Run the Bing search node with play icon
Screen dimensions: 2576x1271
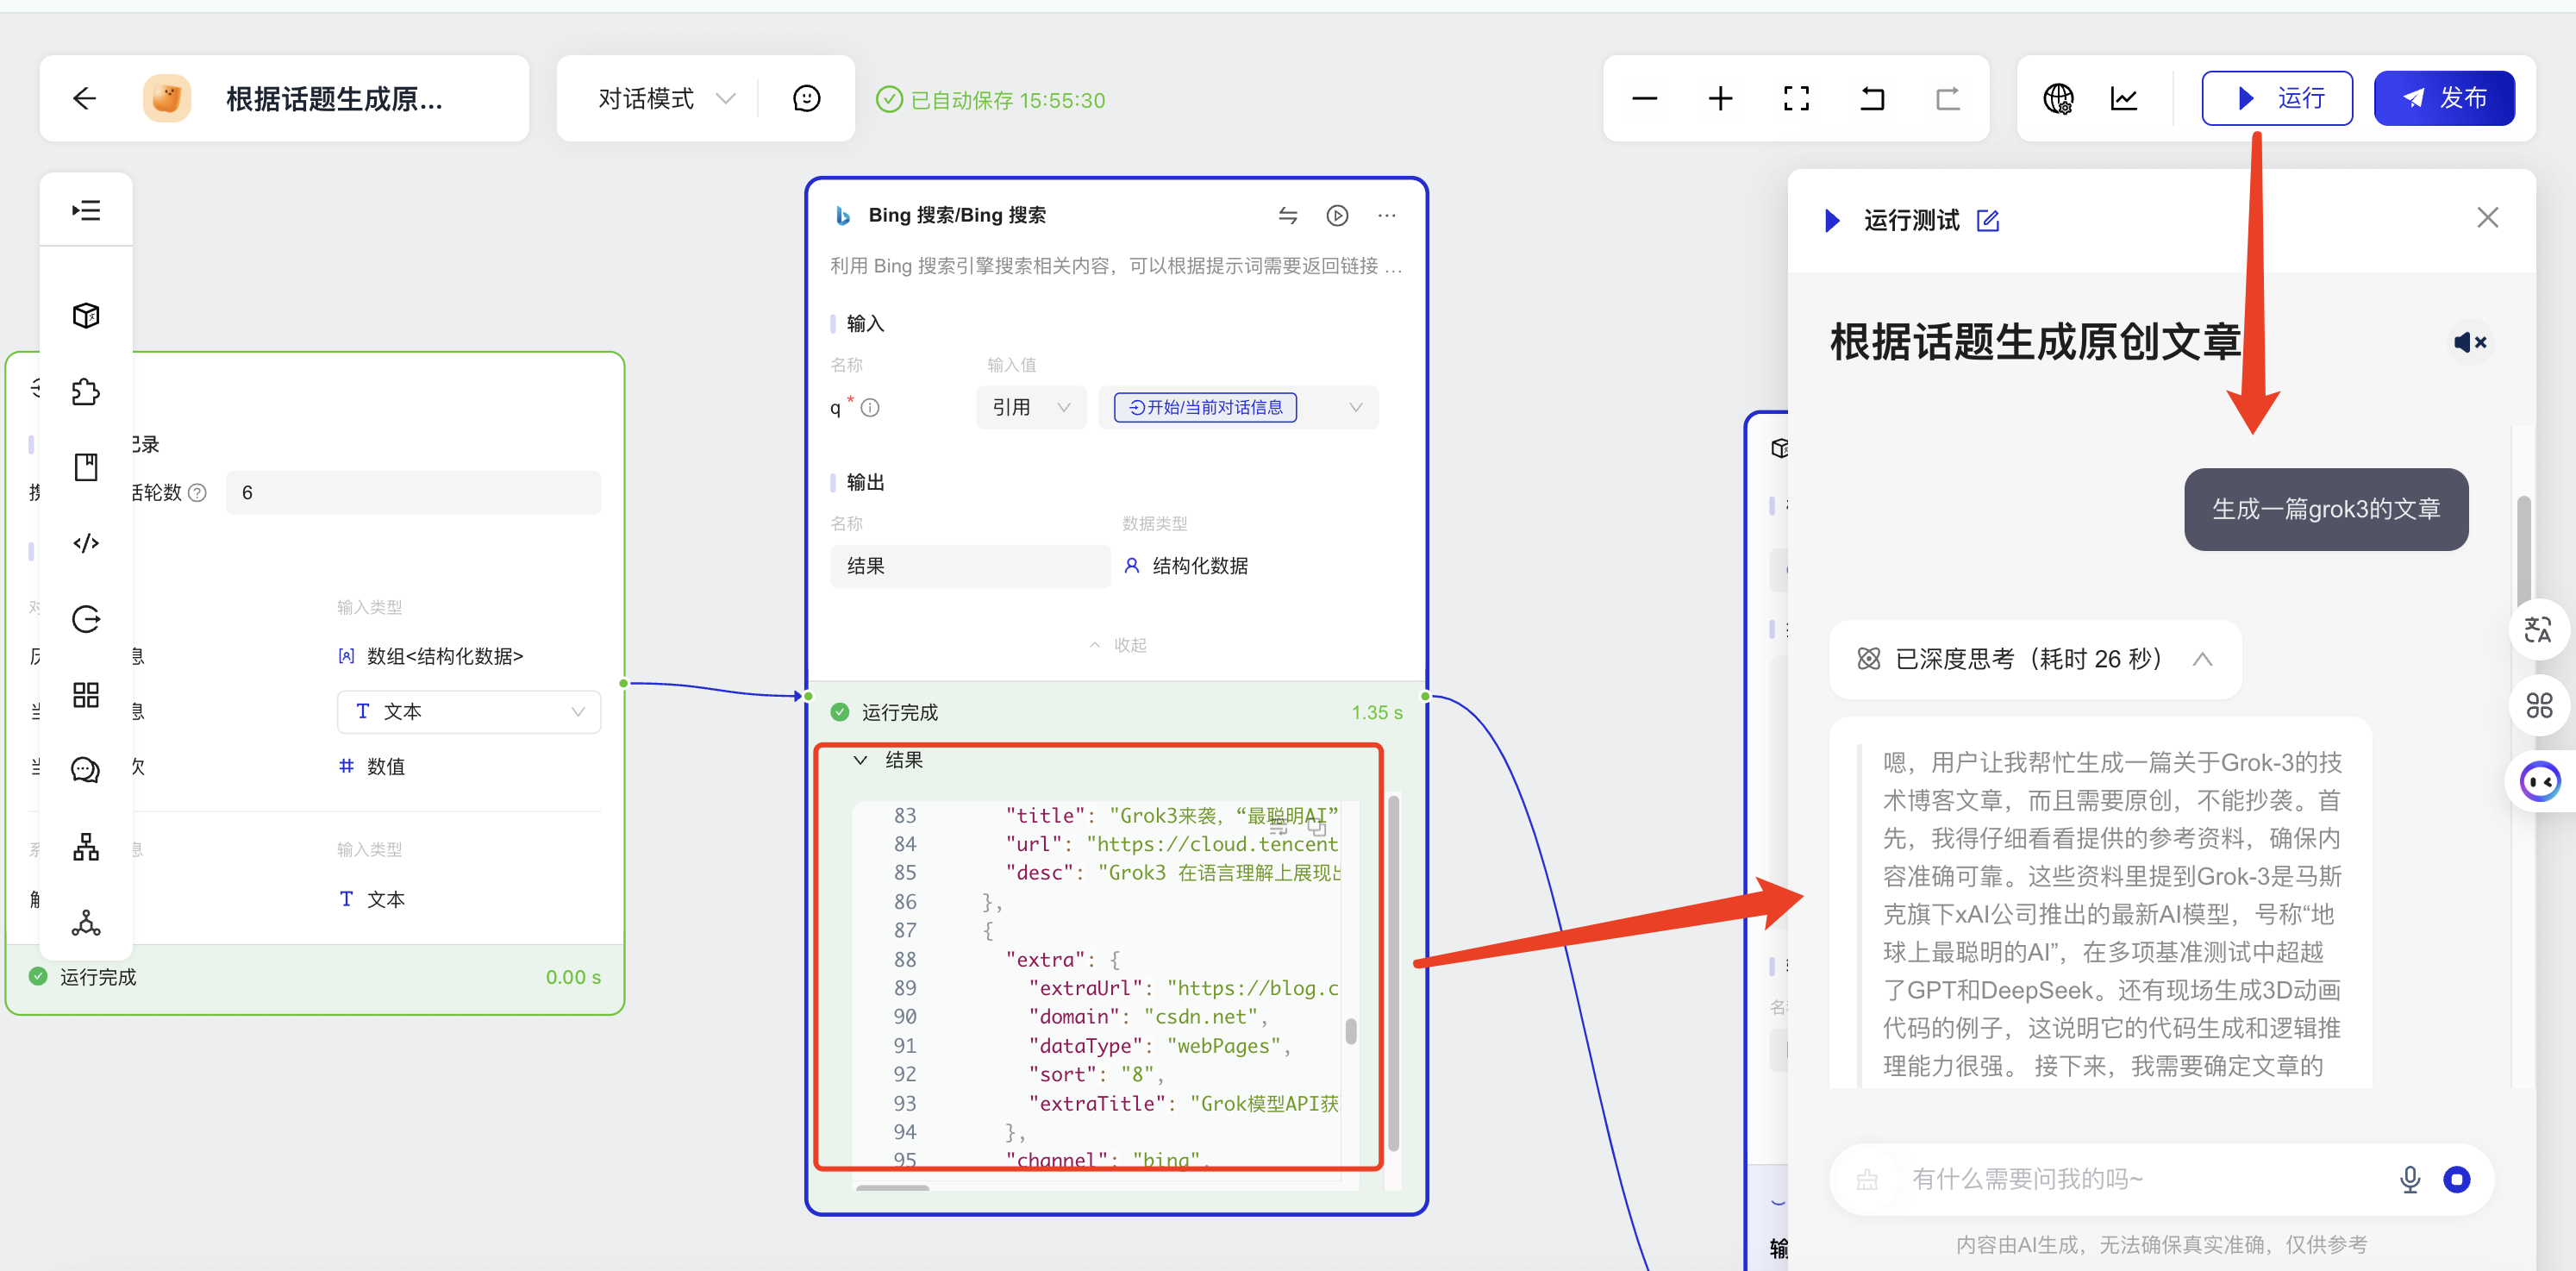click(1337, 215)
